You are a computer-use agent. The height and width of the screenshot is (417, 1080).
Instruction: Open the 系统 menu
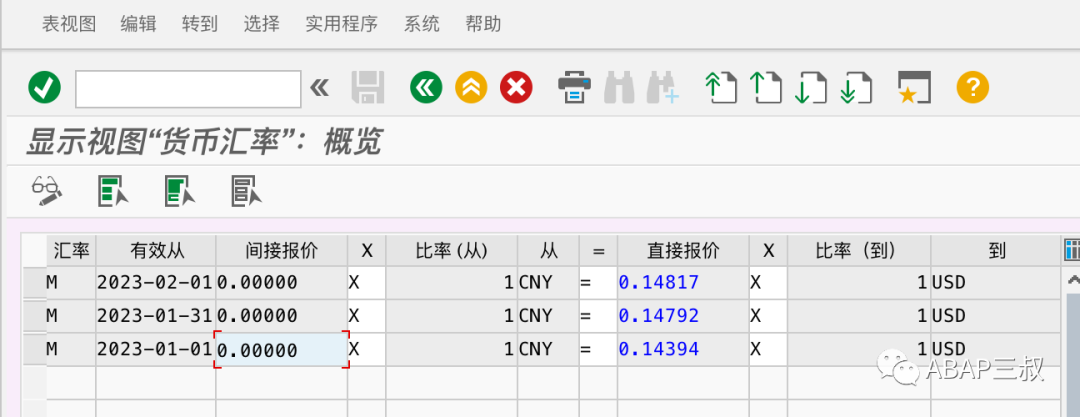click(422, 24)
